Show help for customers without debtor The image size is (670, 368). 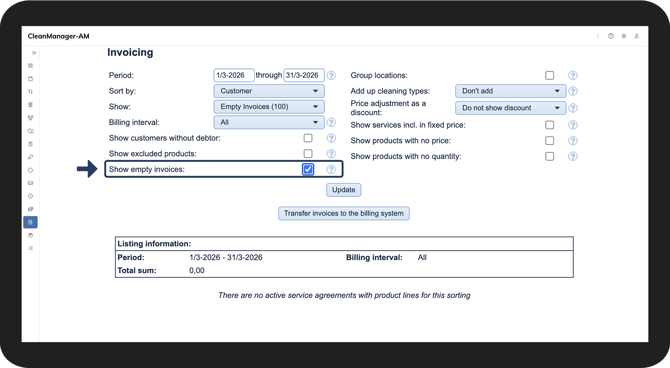tap(331, 138)
